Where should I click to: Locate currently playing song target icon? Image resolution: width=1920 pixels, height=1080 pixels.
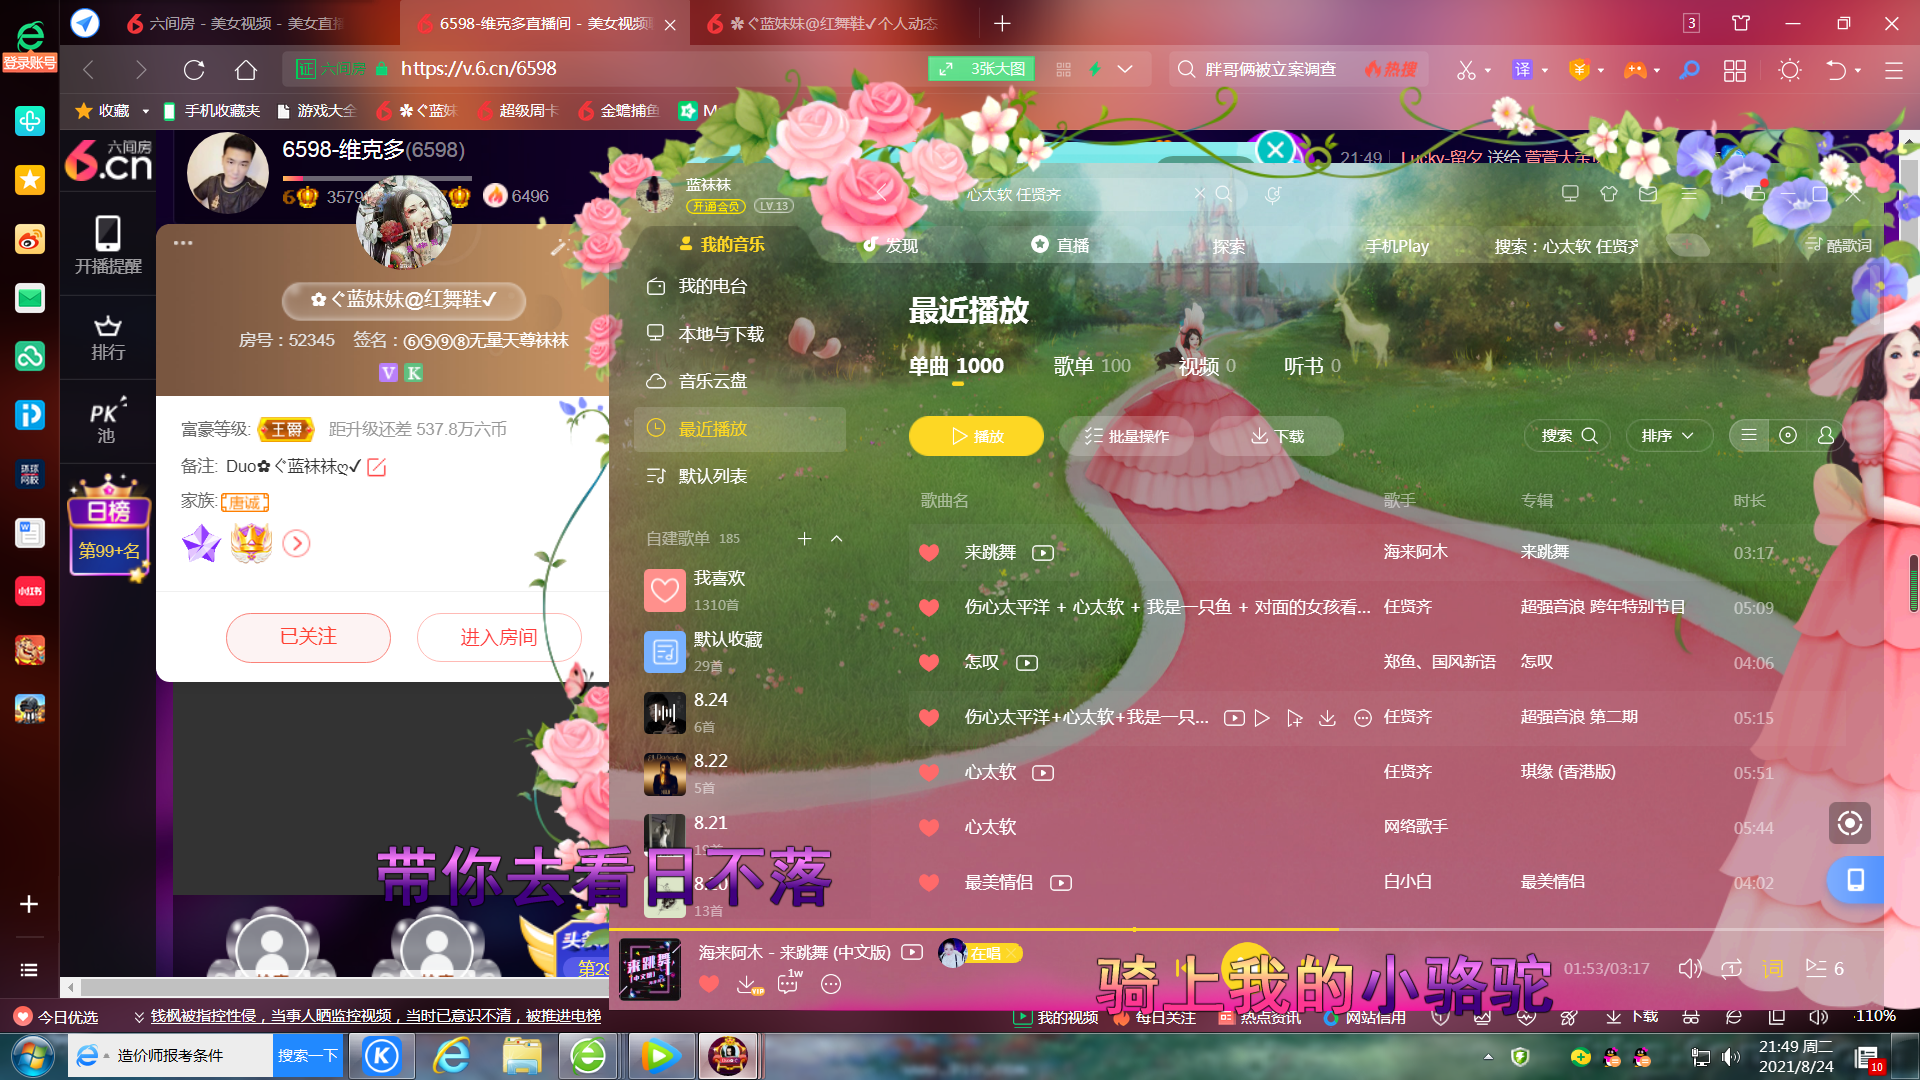[1850, 823]
